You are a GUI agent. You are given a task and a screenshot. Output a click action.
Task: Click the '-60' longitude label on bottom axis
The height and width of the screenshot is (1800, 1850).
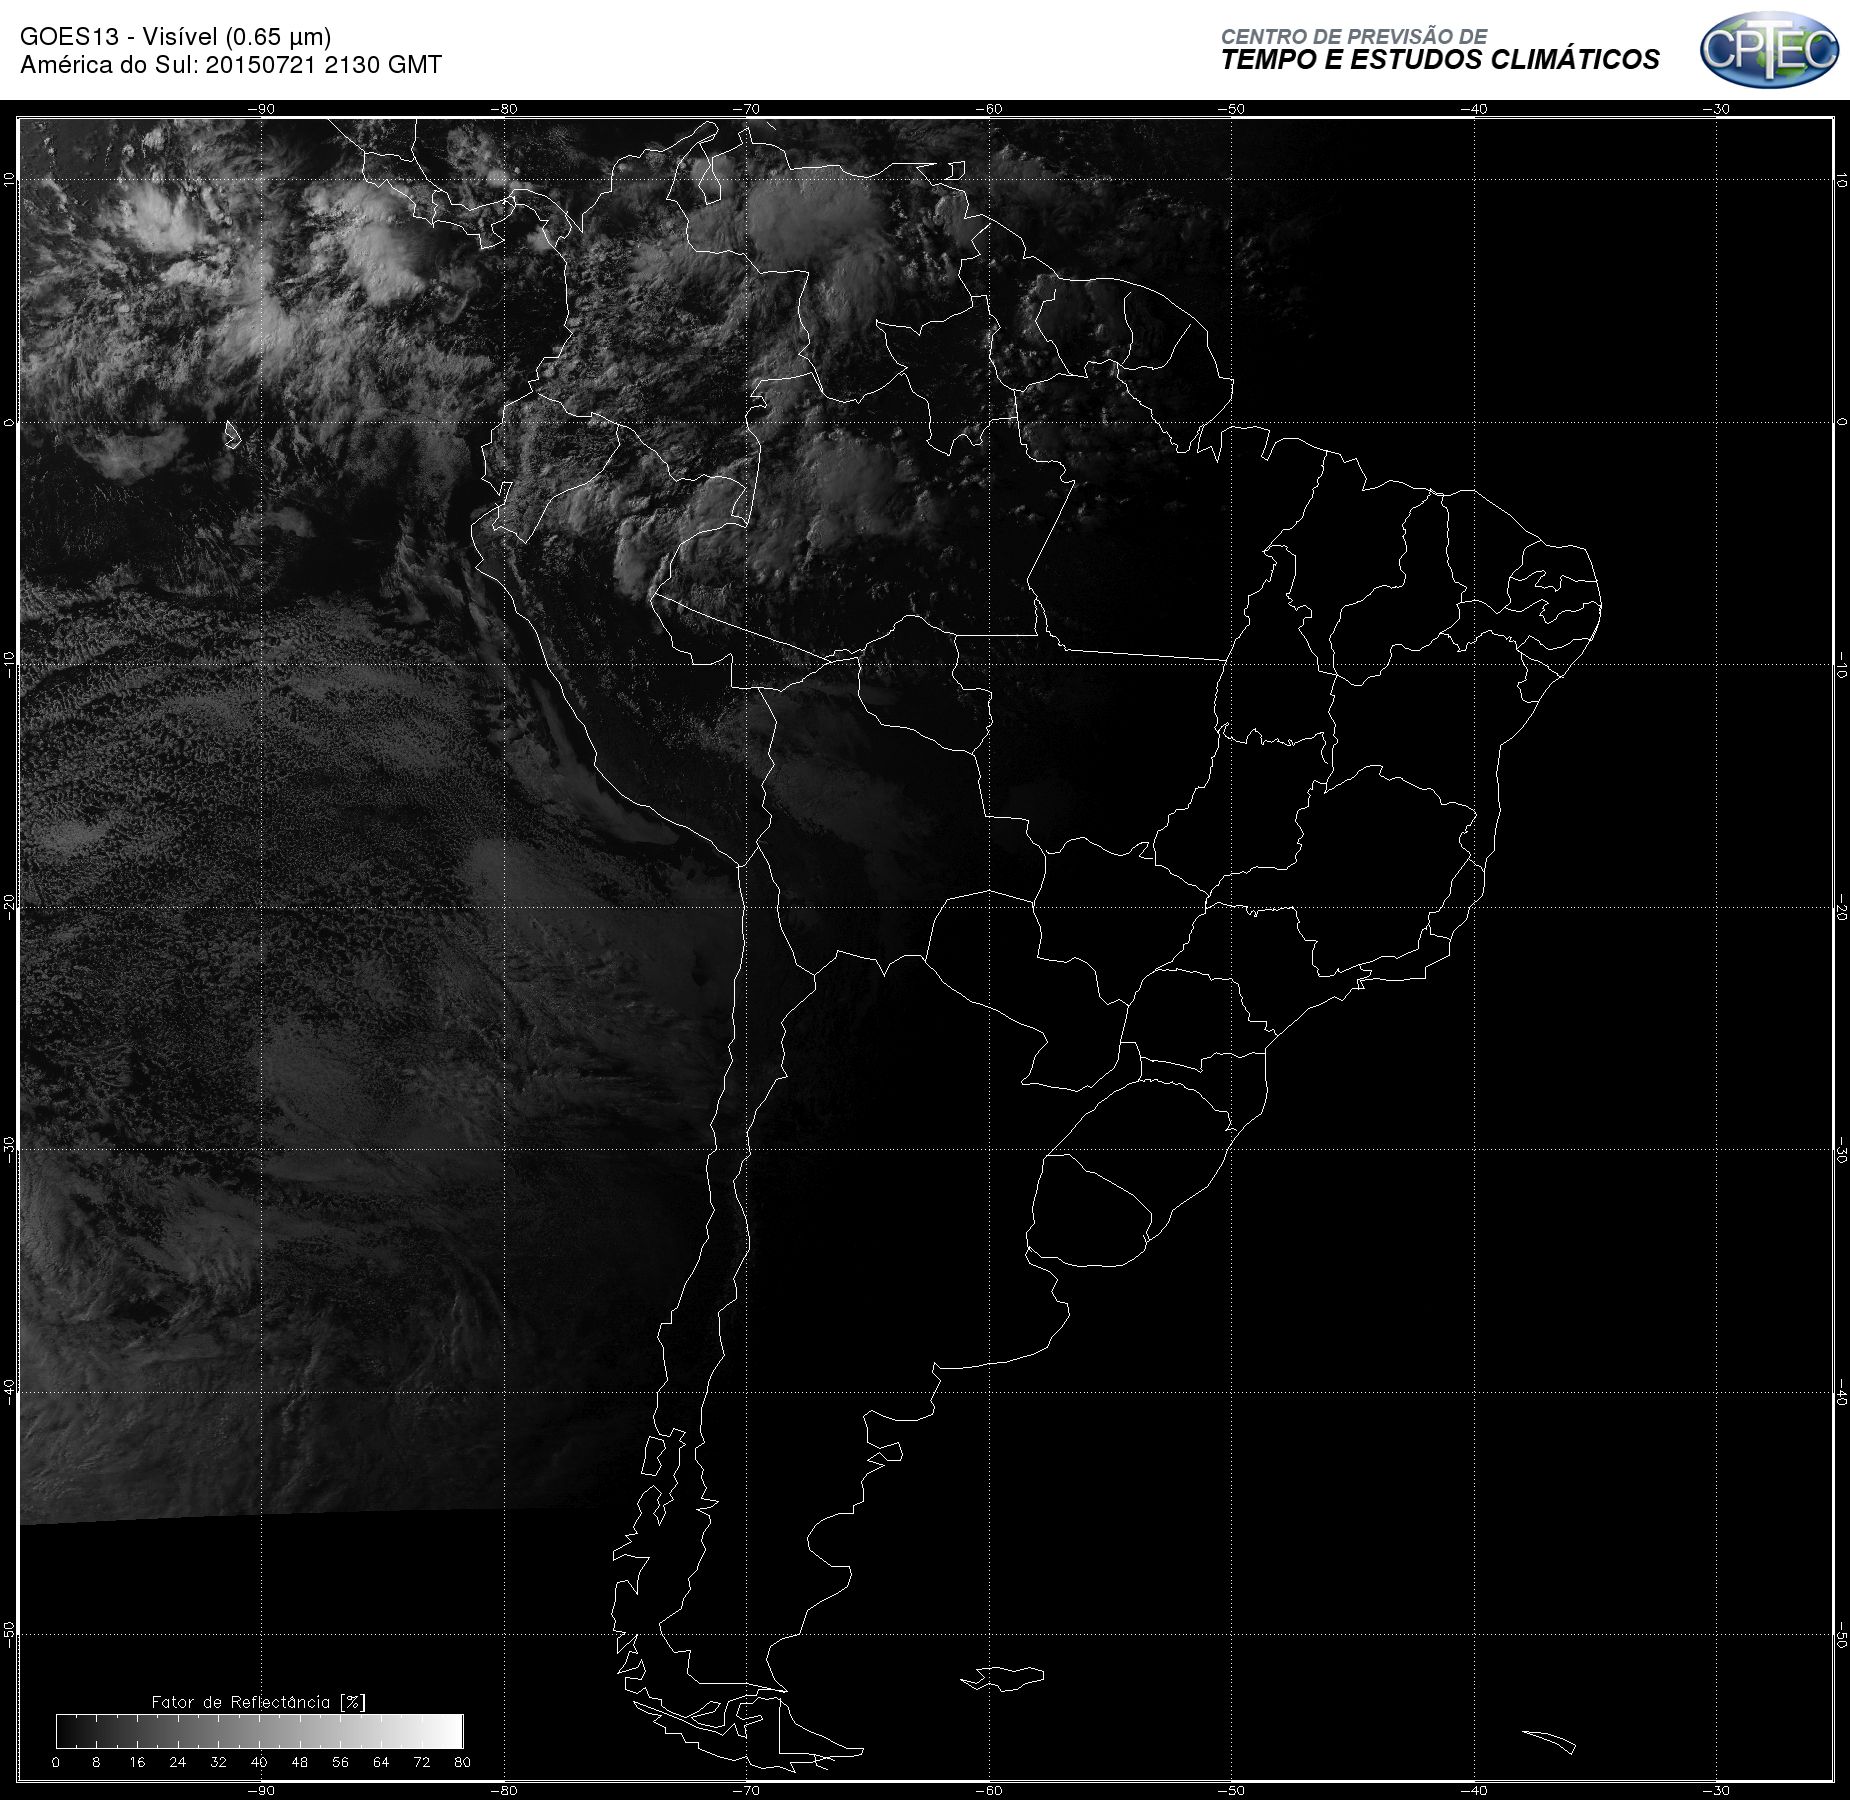989,1790
